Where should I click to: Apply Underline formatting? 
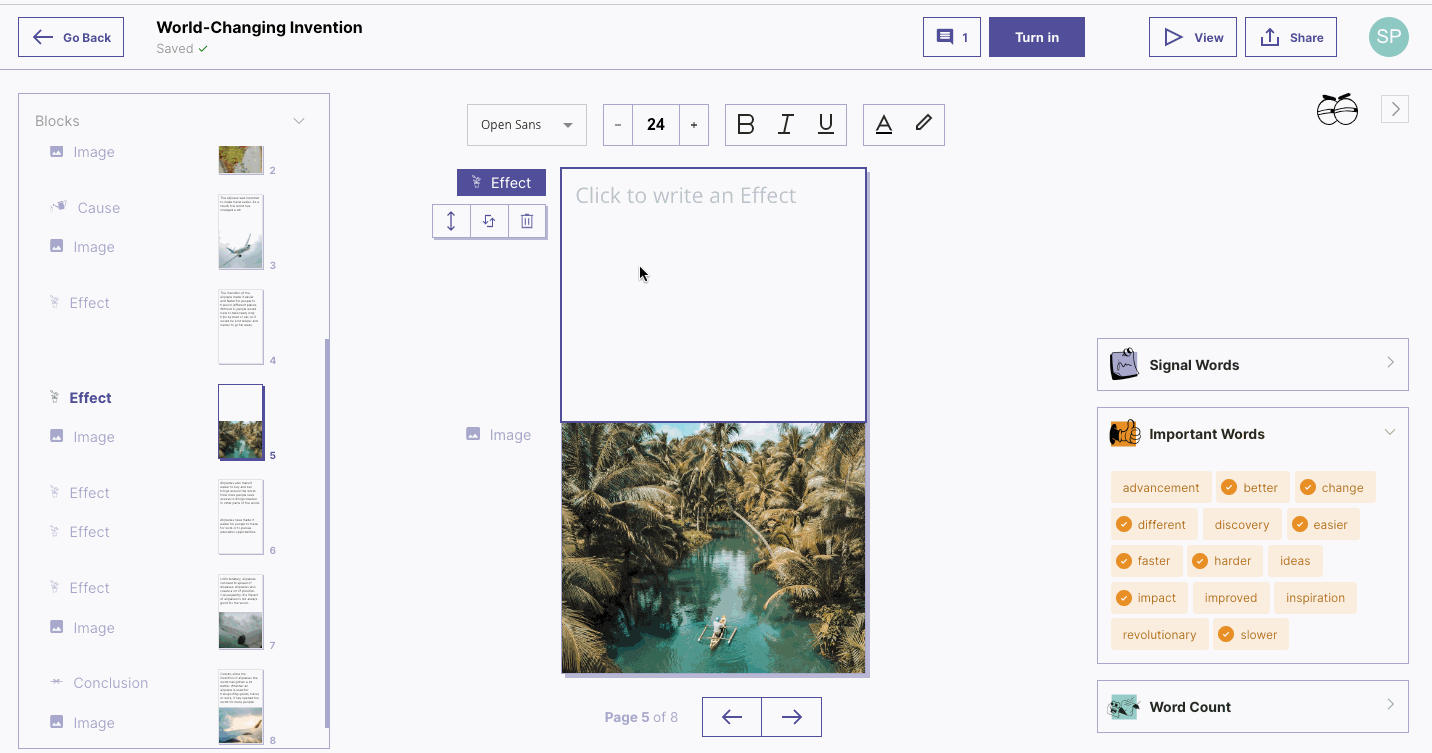[x=826, y=125]
